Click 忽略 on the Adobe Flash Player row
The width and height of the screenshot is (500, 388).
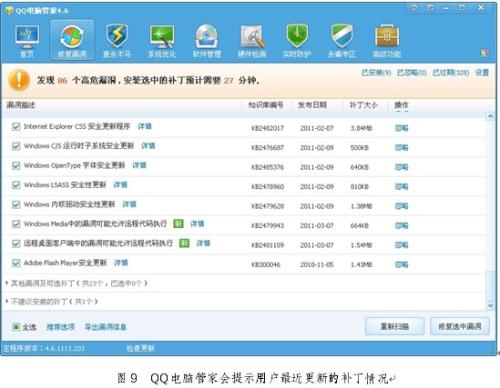[402, 265]
